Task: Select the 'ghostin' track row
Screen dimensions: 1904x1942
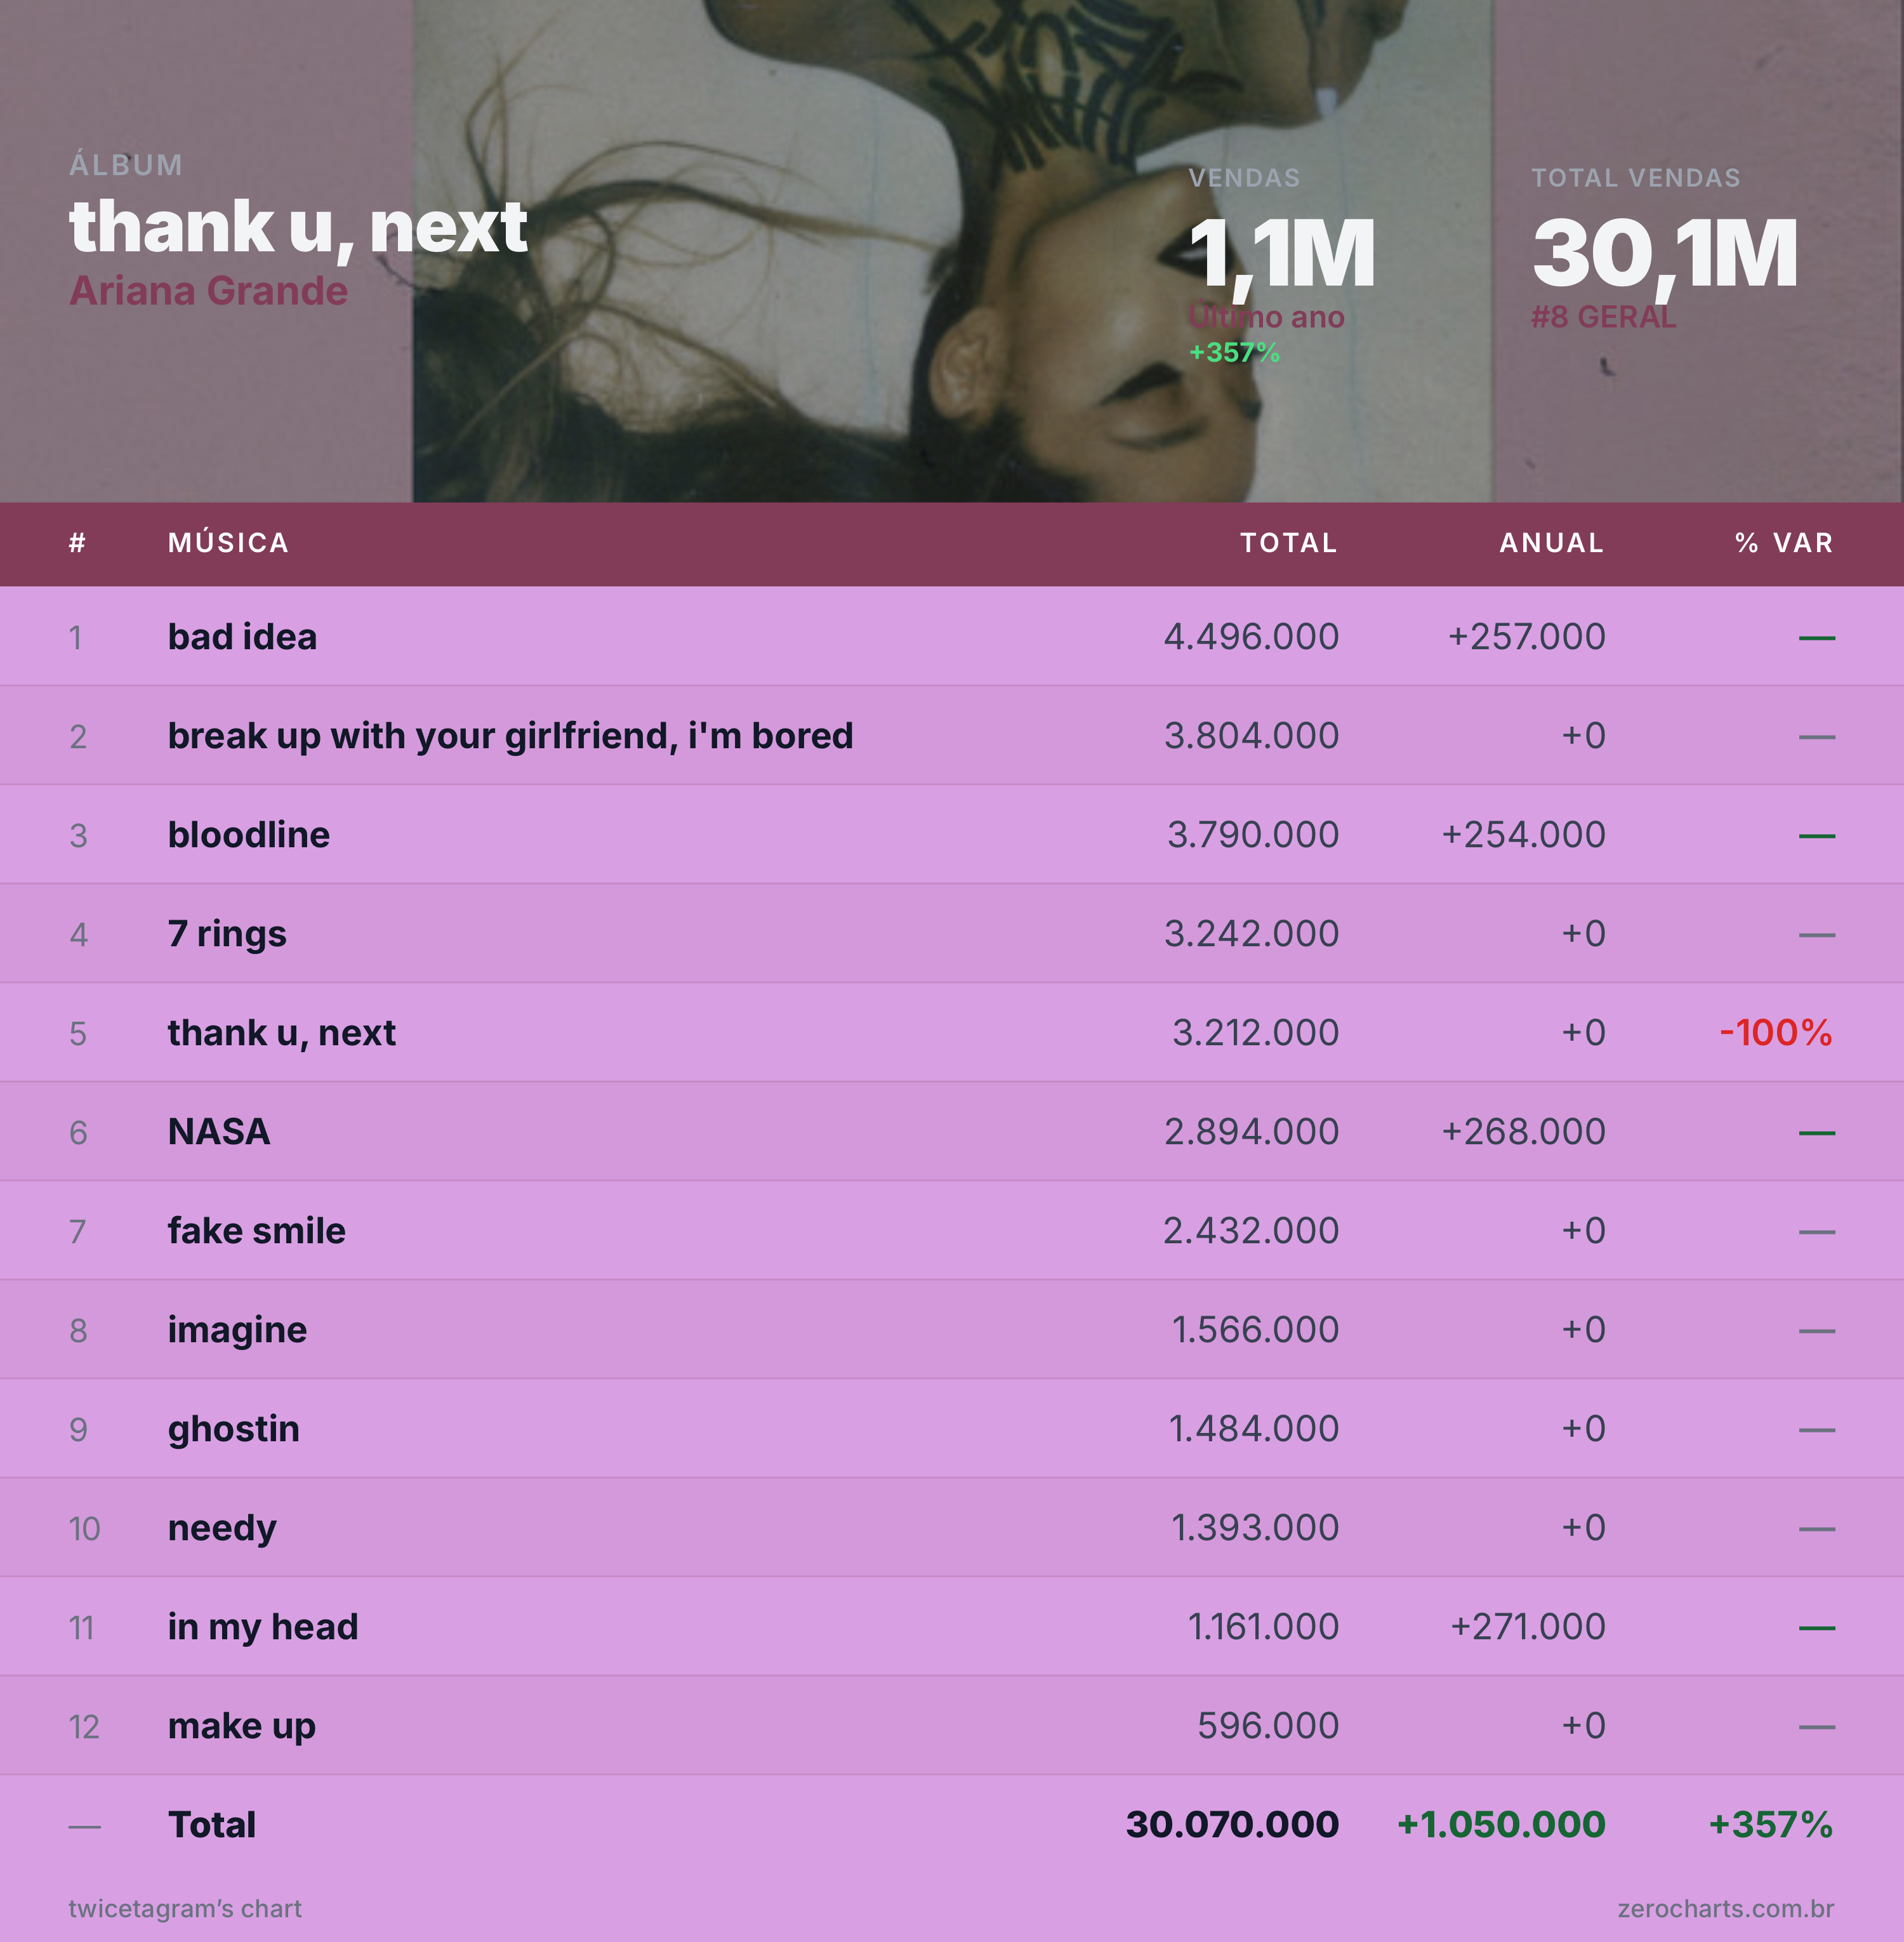Action: pyautogui.click(x=952, y=1428)
